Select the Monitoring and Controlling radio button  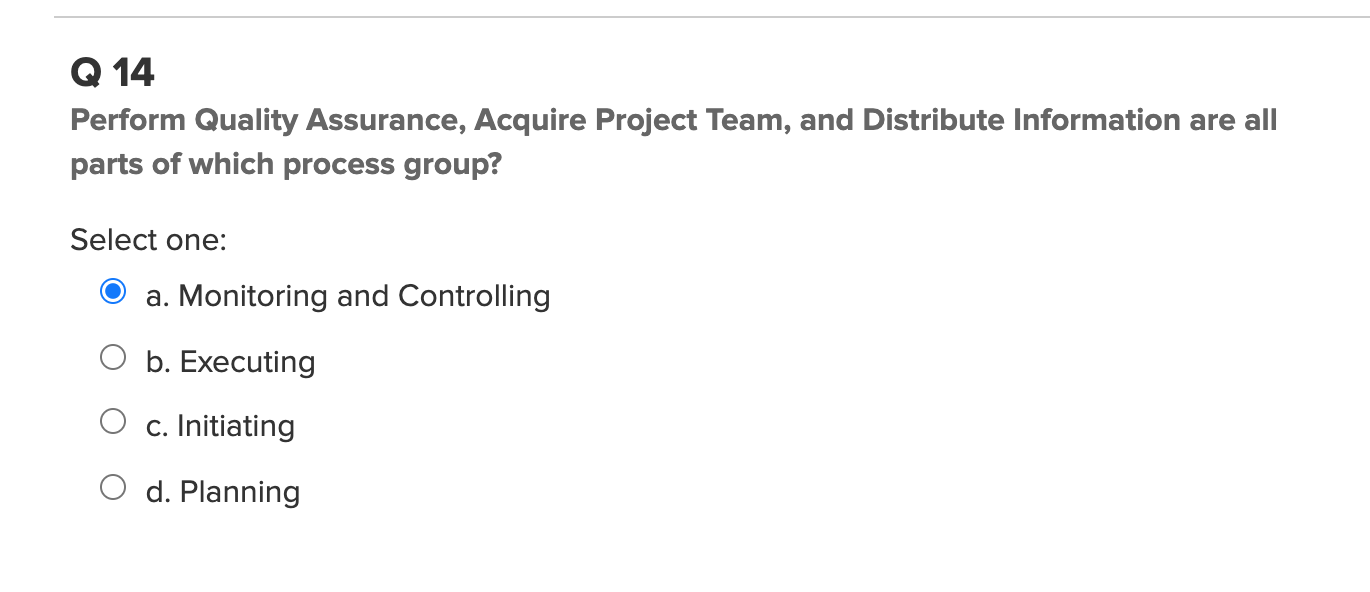point(113,291)
